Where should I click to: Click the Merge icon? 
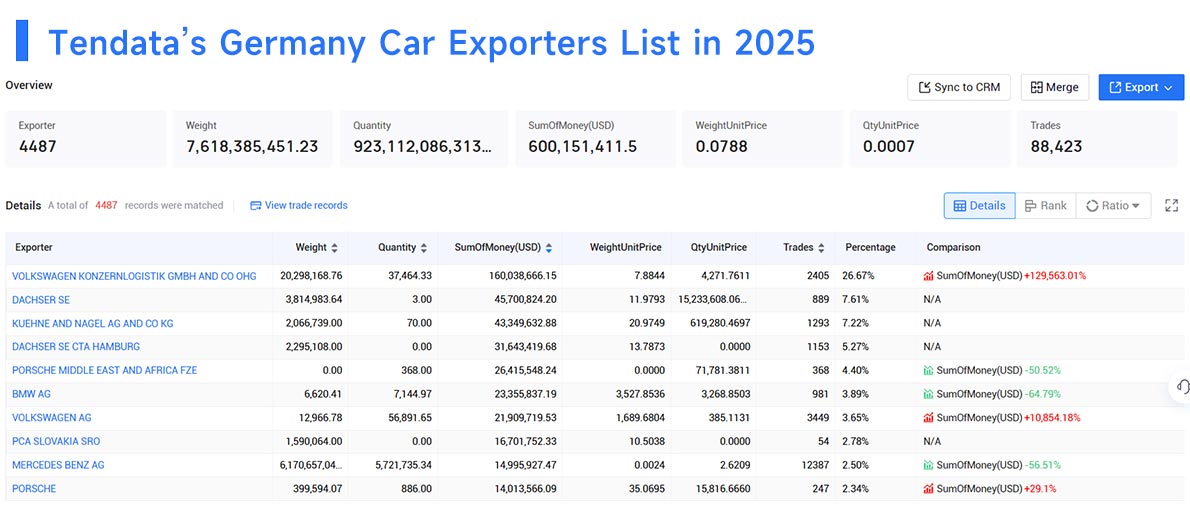click(1037, 87)
